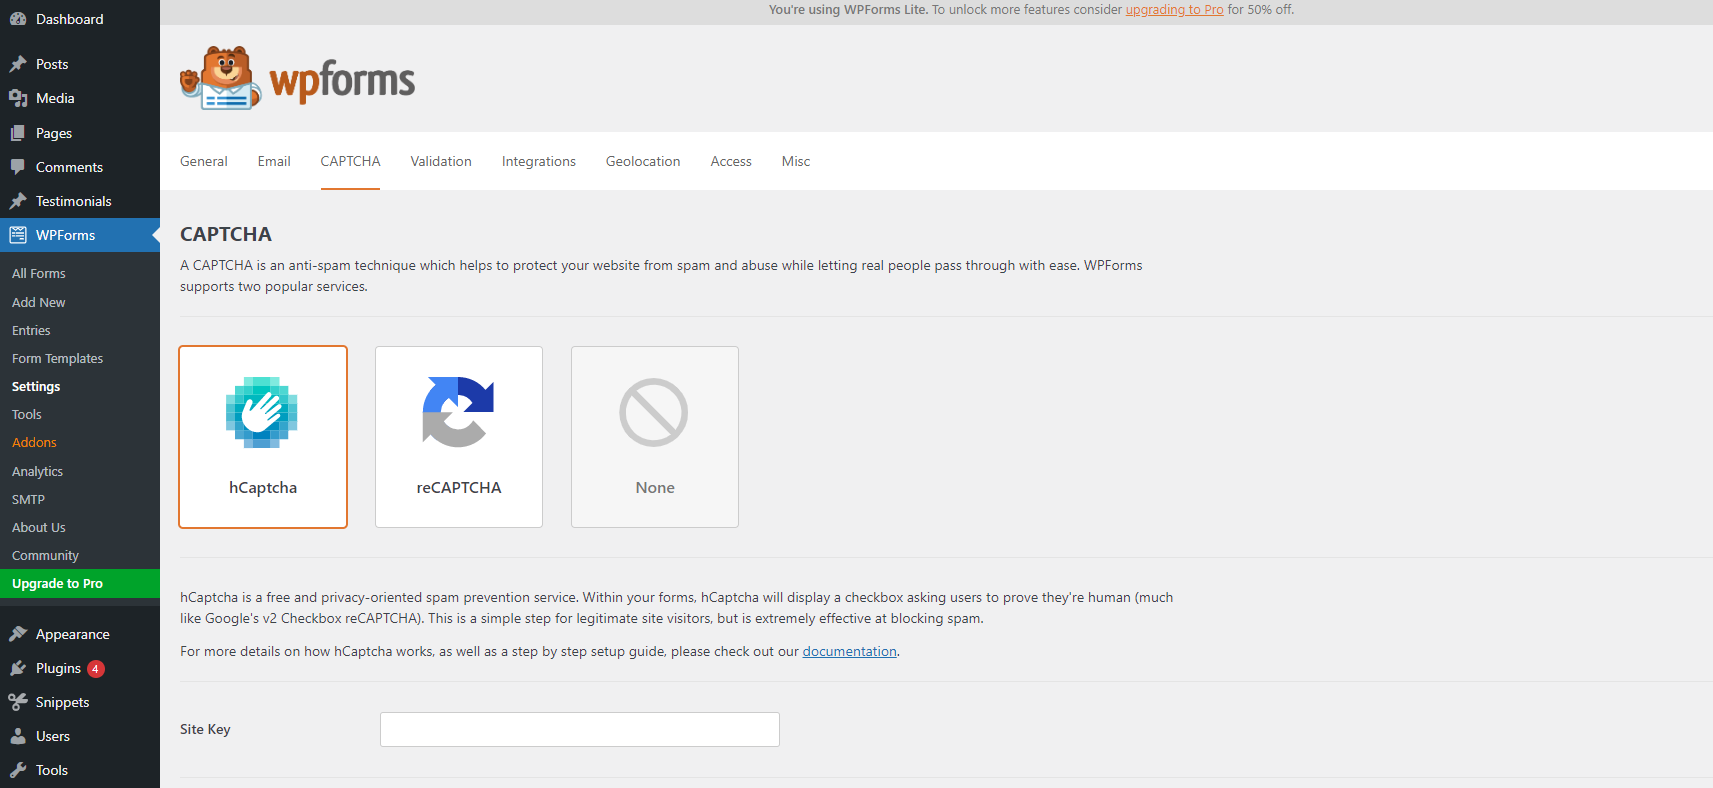Select the reCAPTCHA option label
The width and height of the screenshot is (1713, 788).
(x=459, y=488)
